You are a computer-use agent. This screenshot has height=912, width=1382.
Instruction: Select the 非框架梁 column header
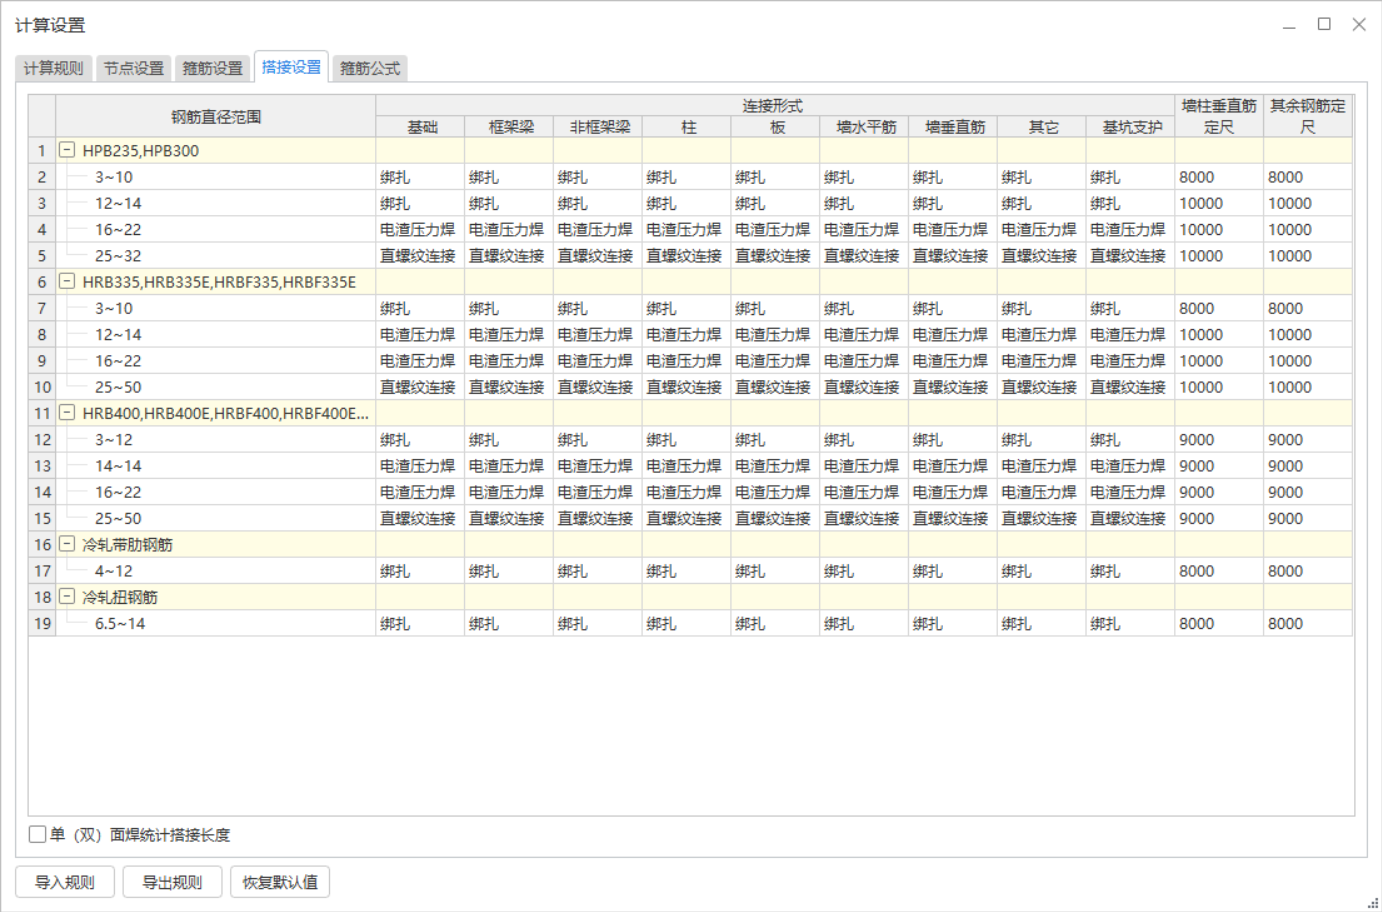click(600, 127)
